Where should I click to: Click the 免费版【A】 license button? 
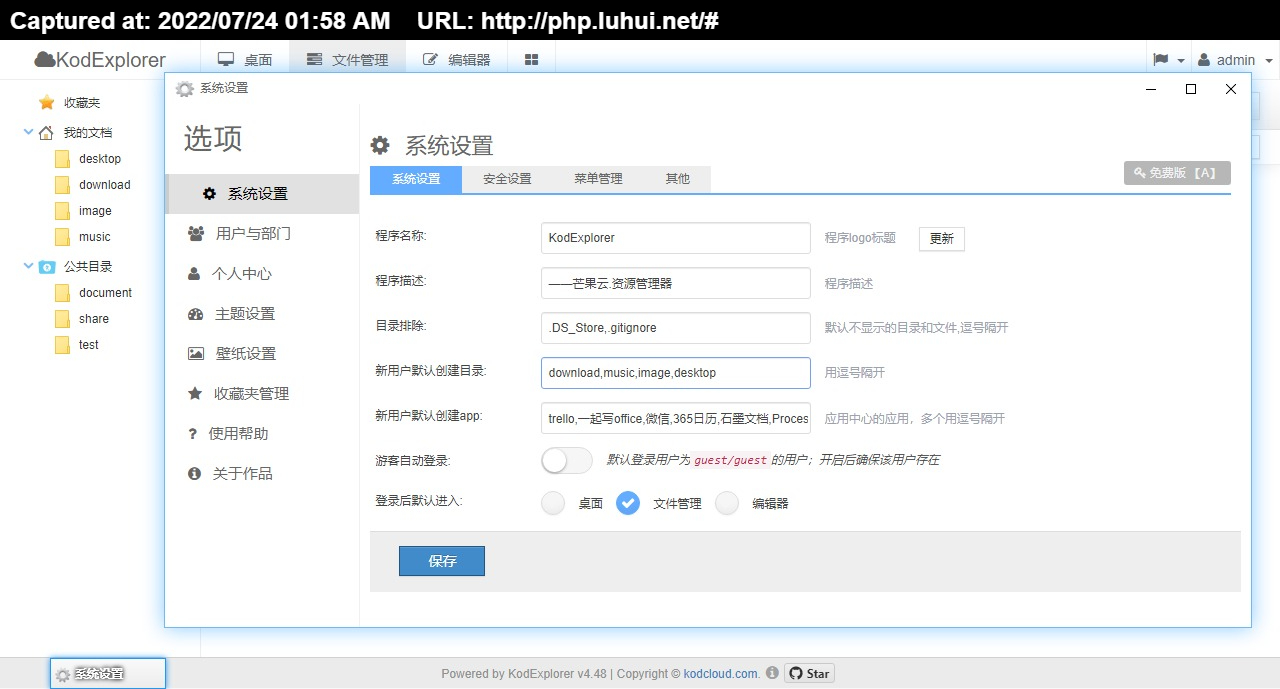point(1177,173)
